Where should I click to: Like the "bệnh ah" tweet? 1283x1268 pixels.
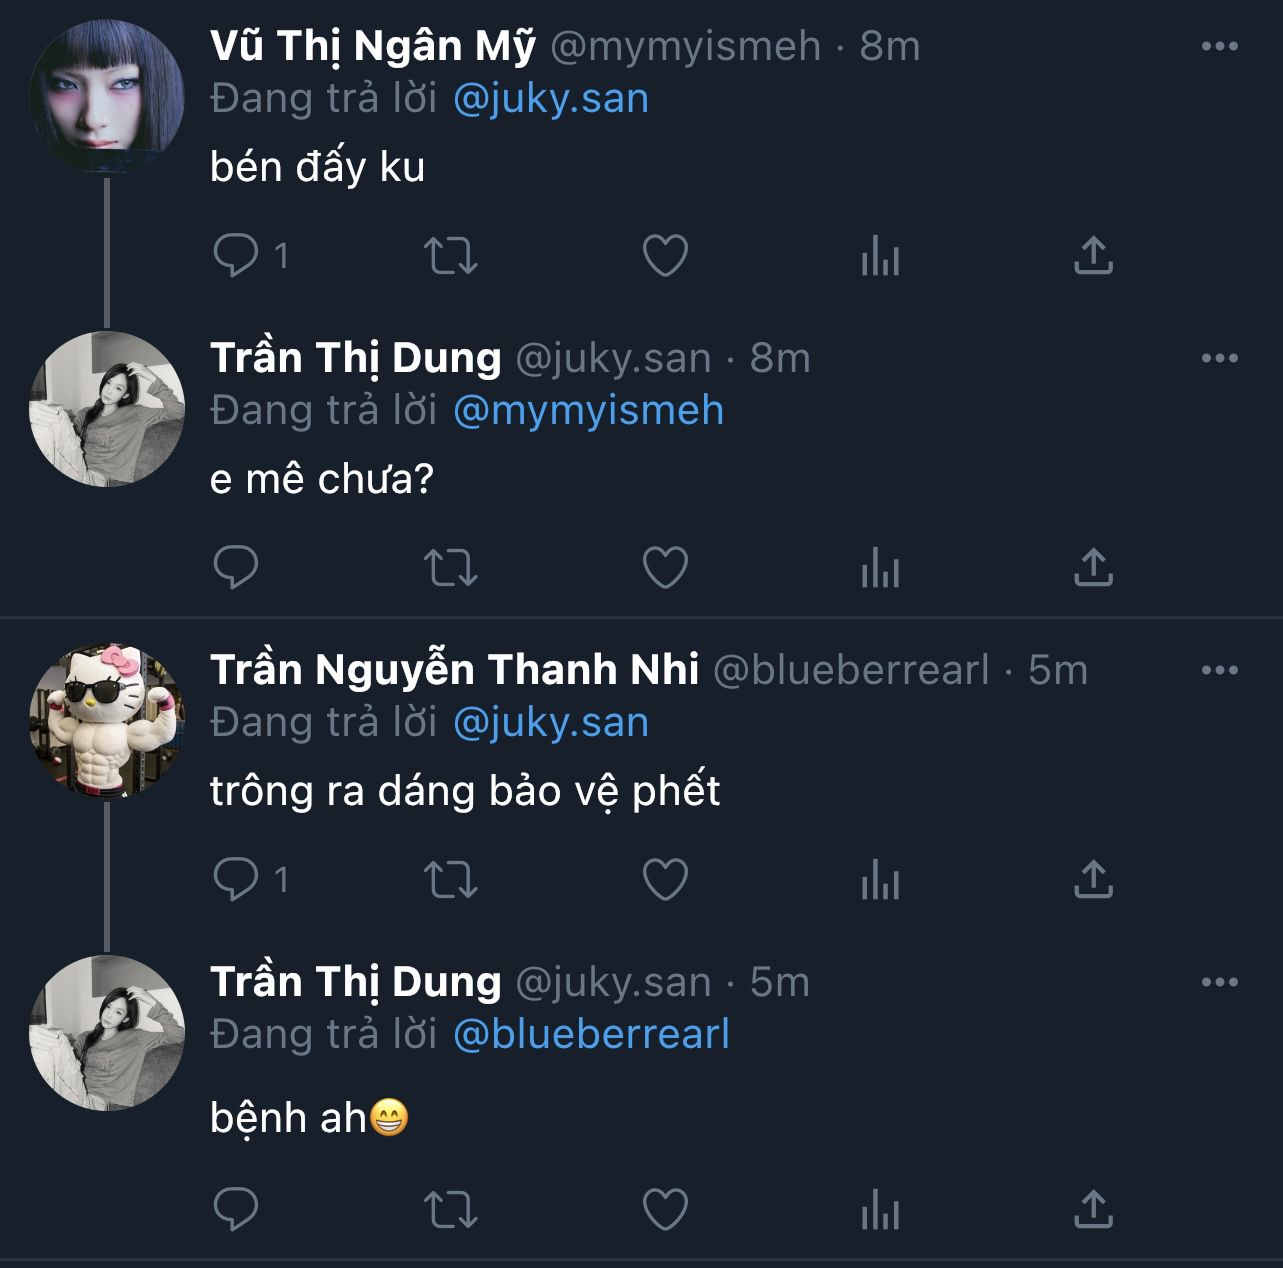point(665,1210)
